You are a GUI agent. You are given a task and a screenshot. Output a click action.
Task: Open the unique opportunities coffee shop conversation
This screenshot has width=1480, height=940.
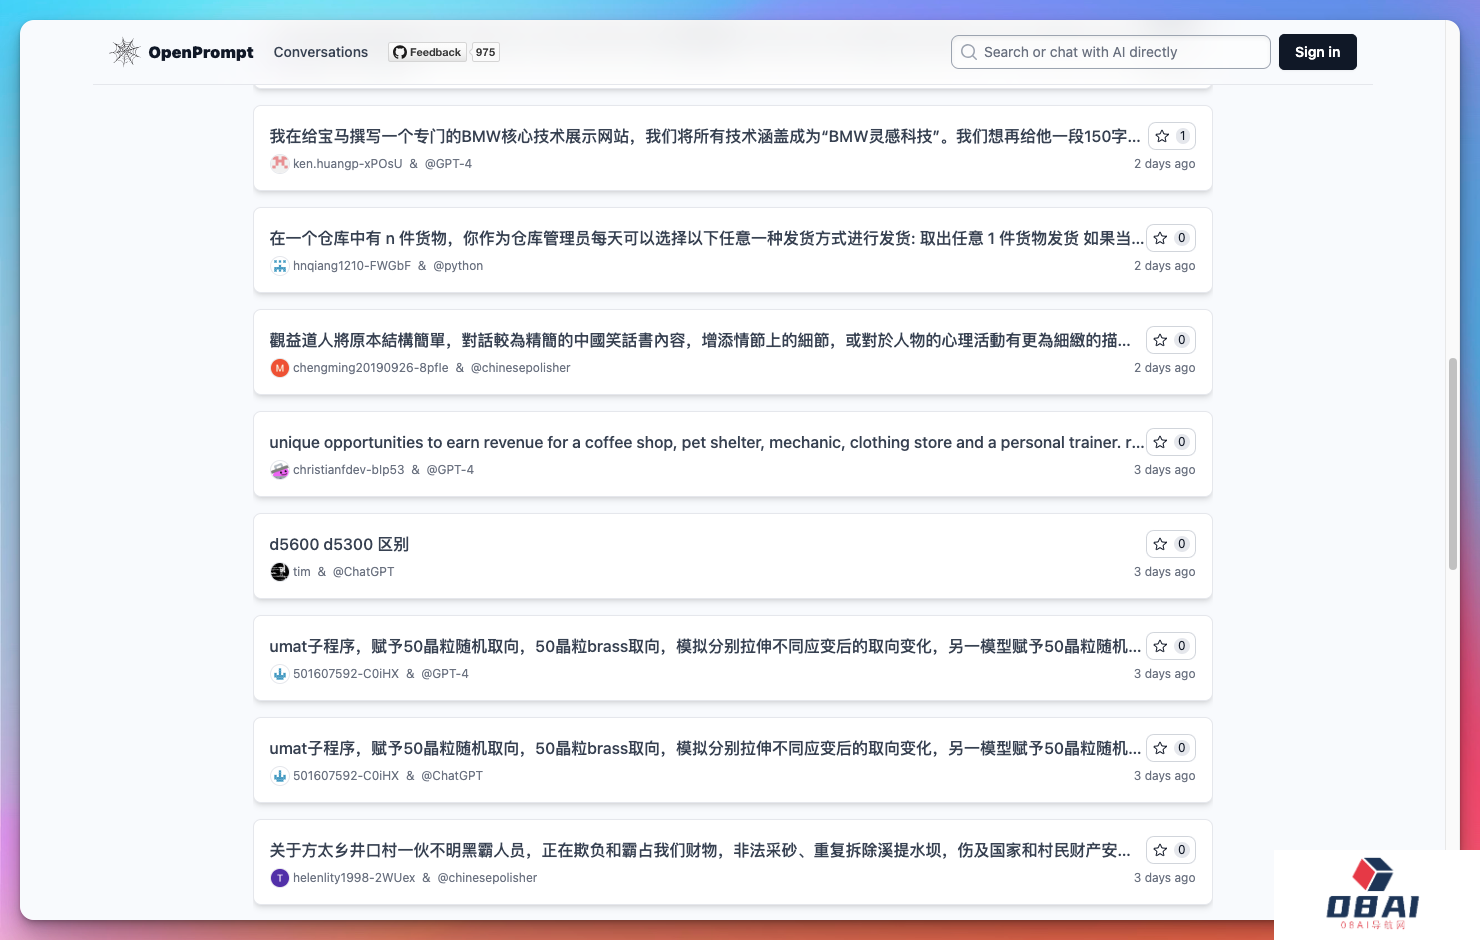[700, 442]
